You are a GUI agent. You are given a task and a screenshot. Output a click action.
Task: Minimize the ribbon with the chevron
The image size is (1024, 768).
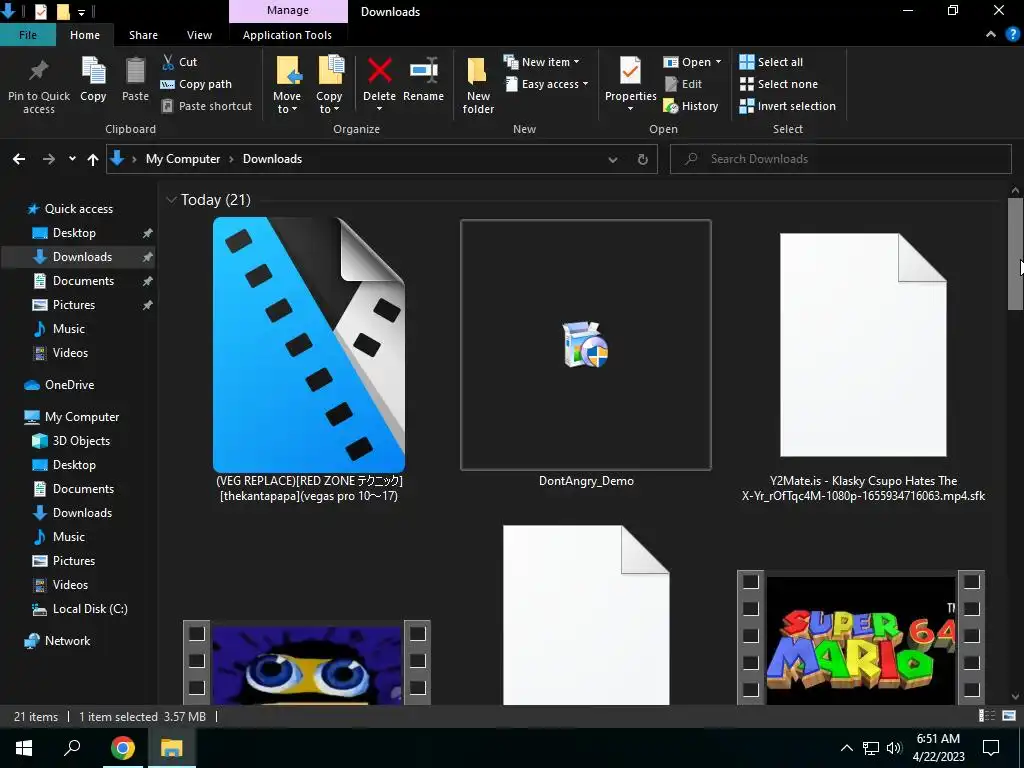[991, 35]
